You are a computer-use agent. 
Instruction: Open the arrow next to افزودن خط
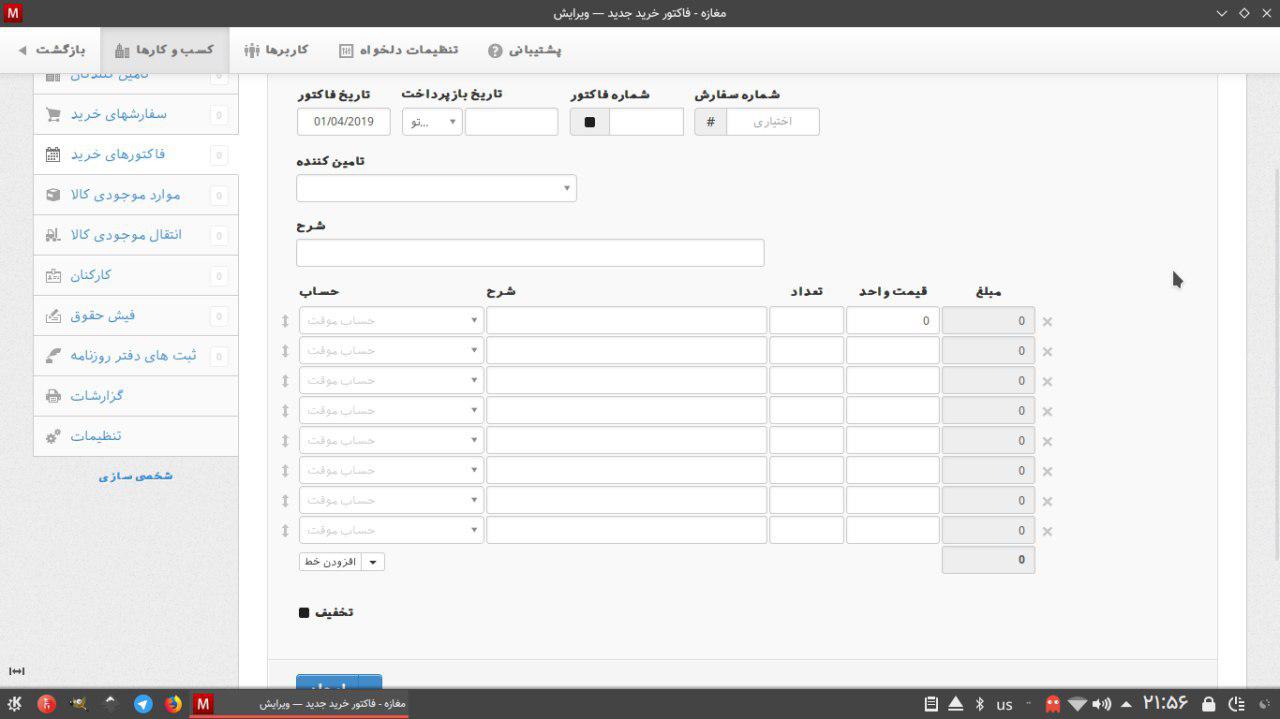(373, 562)
